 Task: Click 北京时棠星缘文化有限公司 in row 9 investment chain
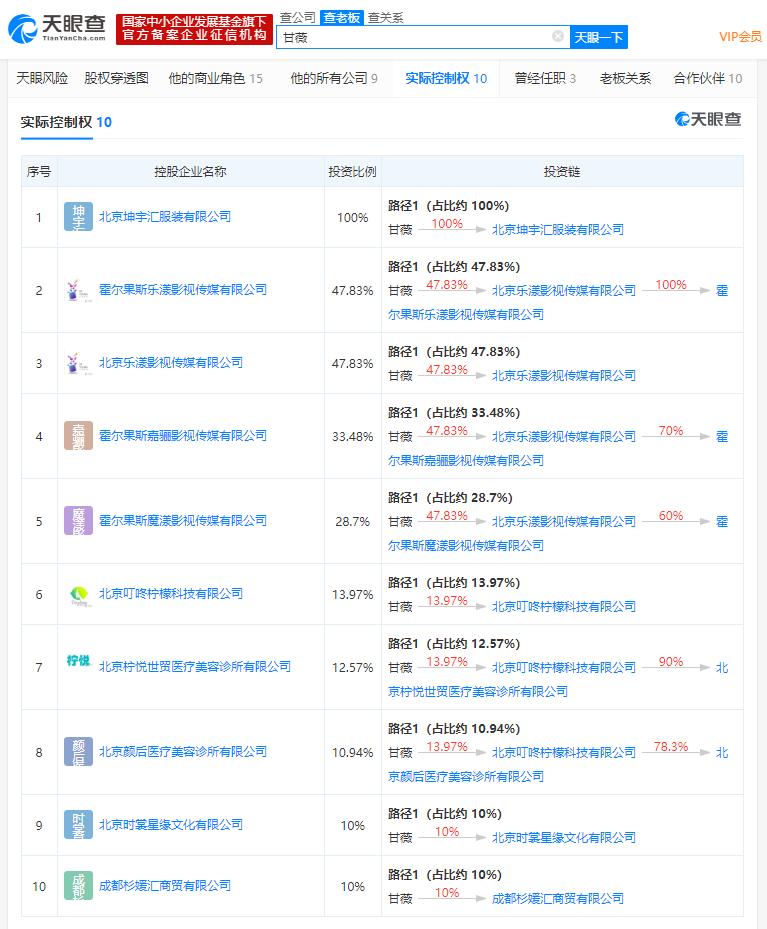point(564,838)
